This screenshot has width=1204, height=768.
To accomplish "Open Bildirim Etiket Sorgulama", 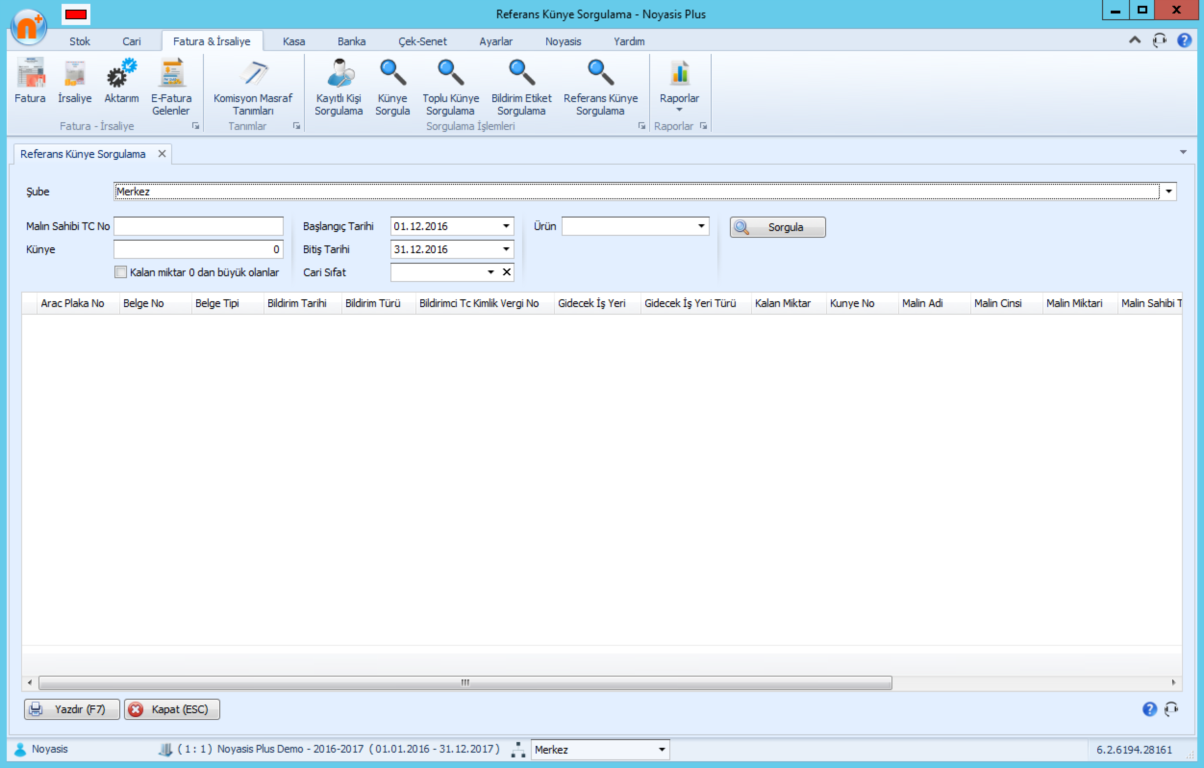I will click(x=521, y=88).
